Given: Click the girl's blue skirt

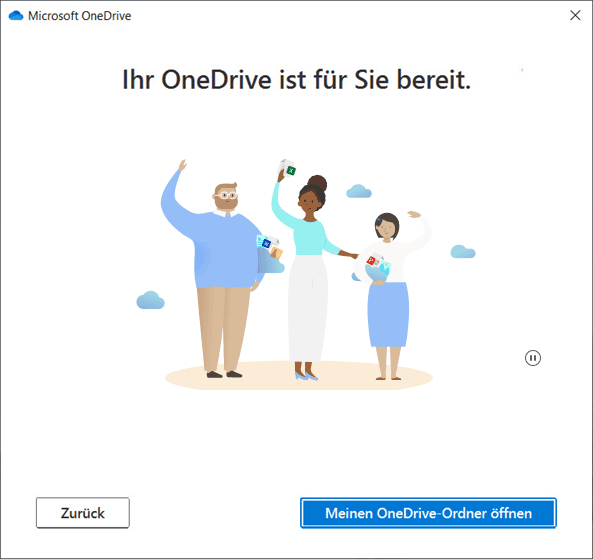Looking at the screenshot, I should pyautogui.click(x=388, y=315).
